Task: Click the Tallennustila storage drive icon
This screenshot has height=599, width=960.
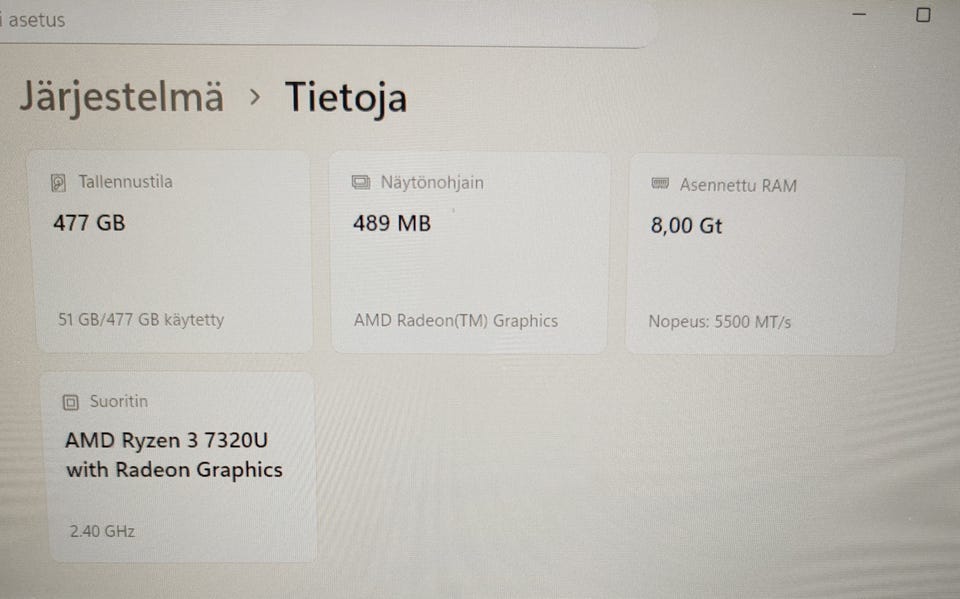Action: 59,183
